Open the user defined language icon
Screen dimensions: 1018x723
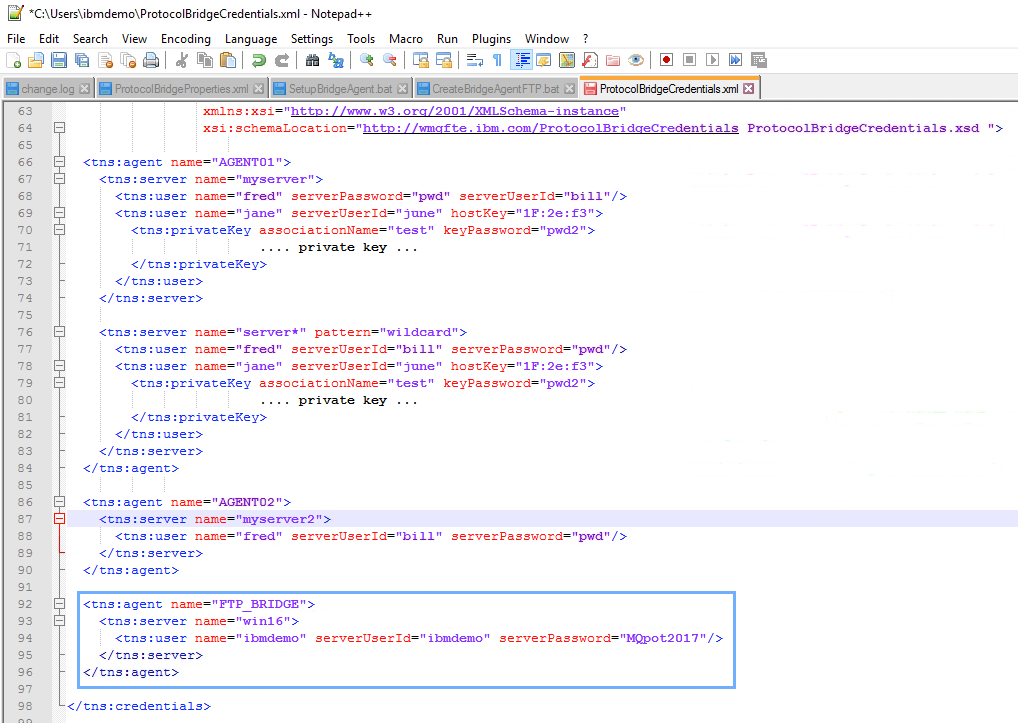click(543, 60)
